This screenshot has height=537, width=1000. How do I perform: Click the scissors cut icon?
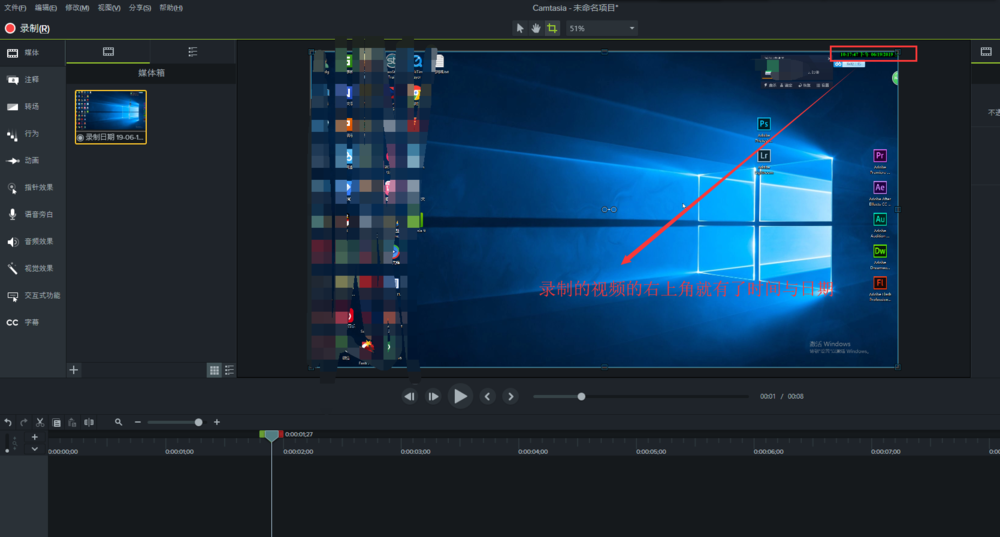point(40,422)
